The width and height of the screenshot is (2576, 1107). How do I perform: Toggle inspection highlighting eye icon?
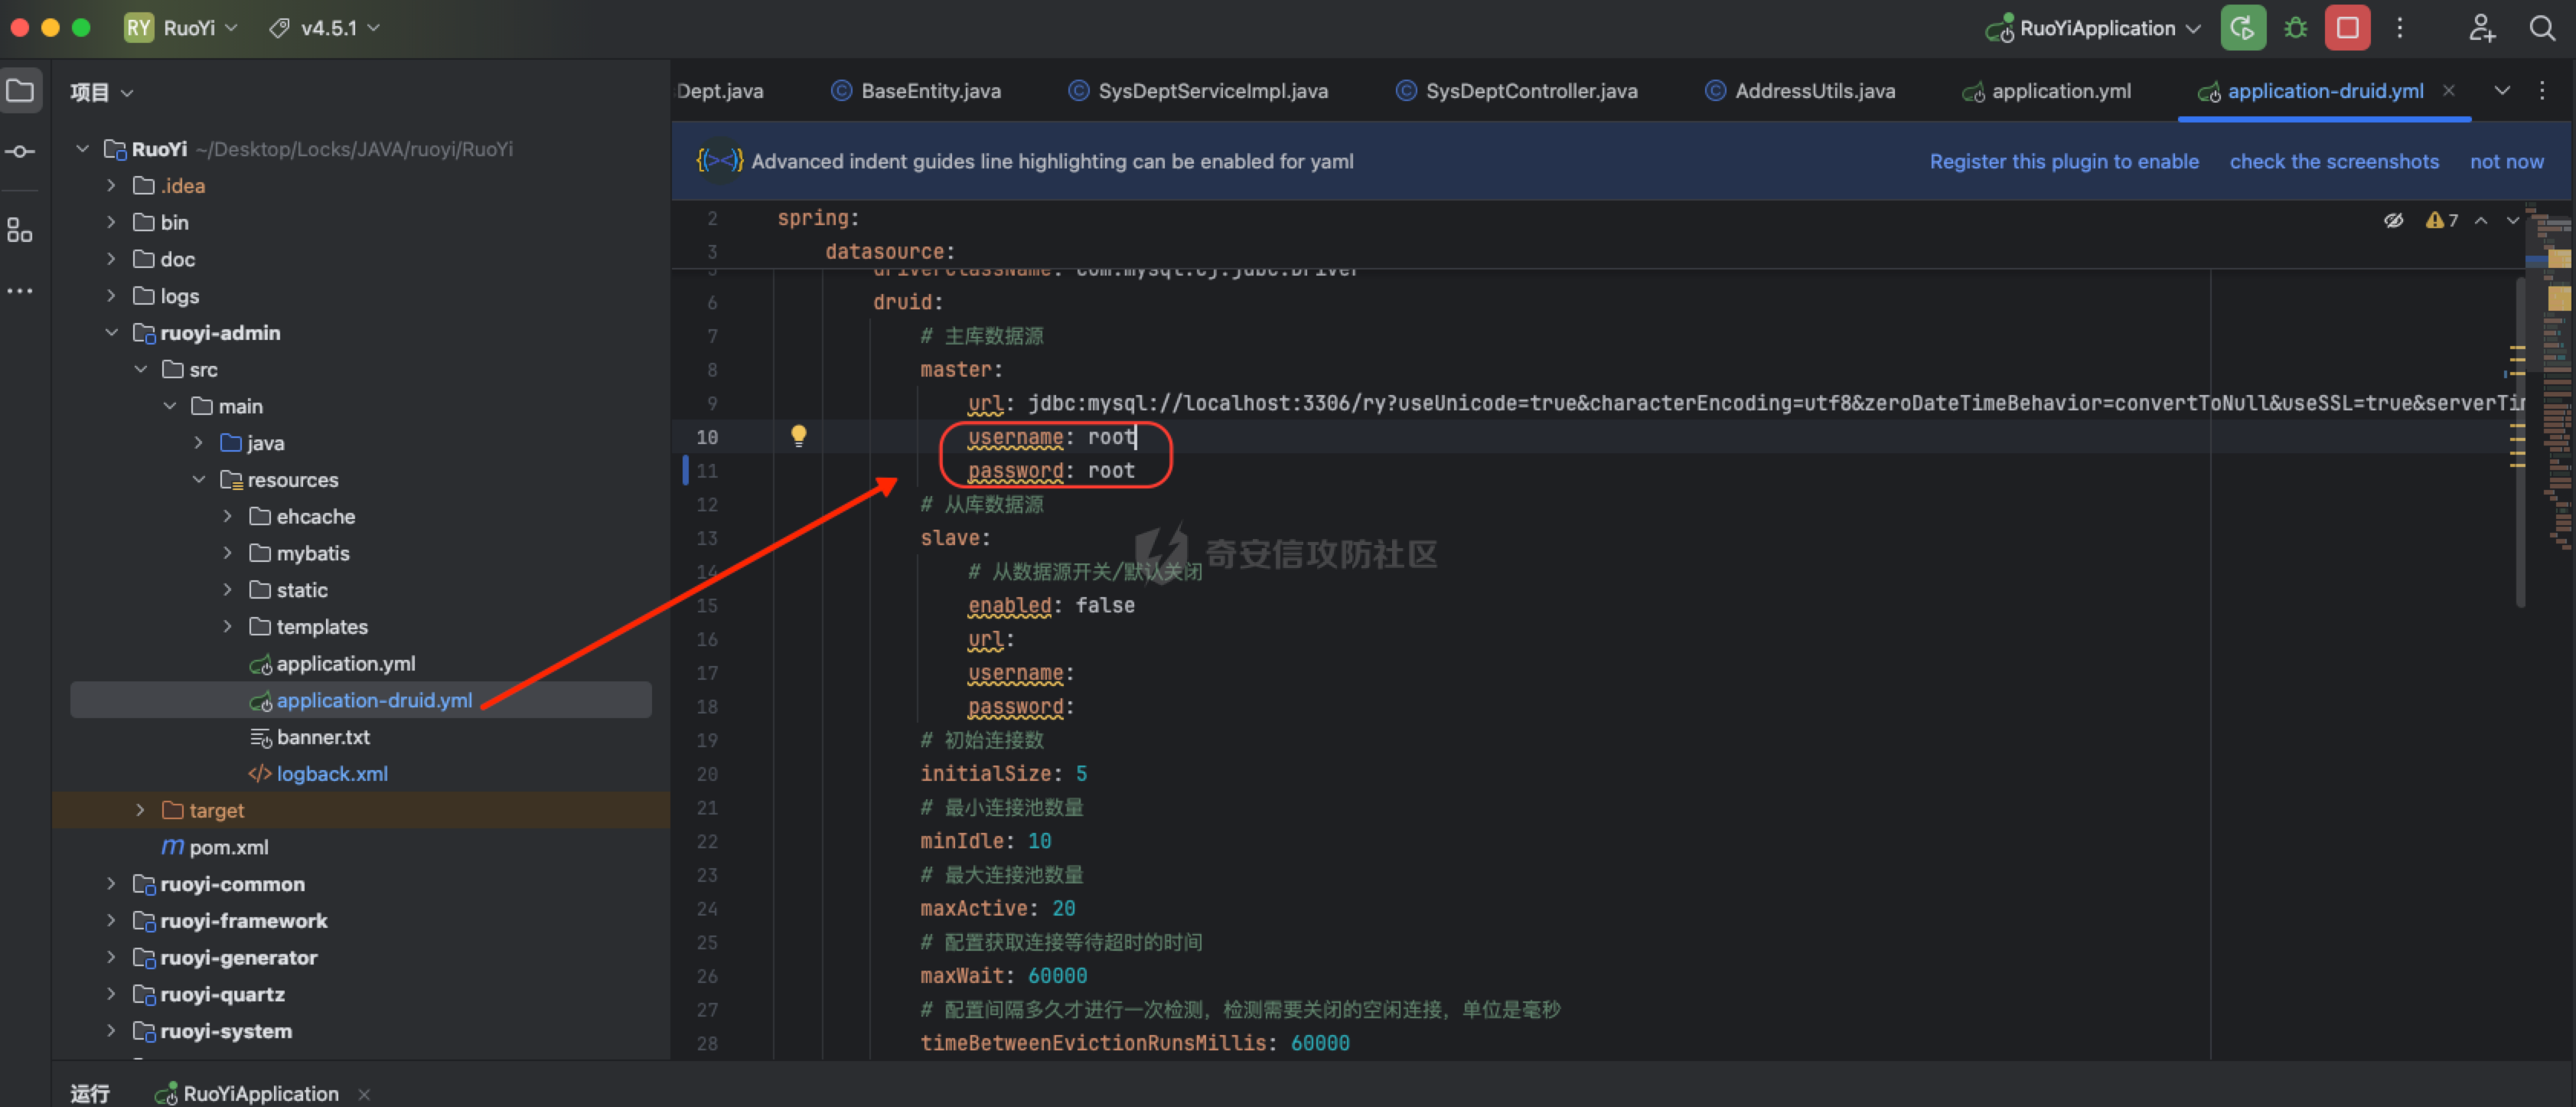(x=2393, y=221)
